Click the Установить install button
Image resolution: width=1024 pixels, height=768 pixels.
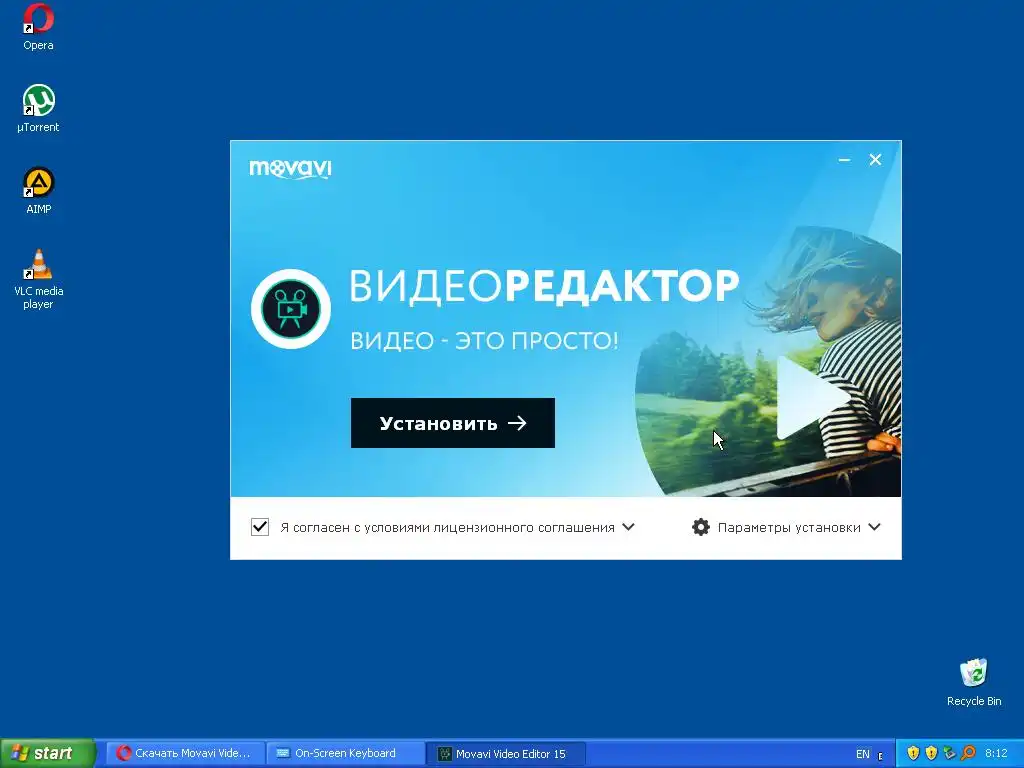coord(453,423)
